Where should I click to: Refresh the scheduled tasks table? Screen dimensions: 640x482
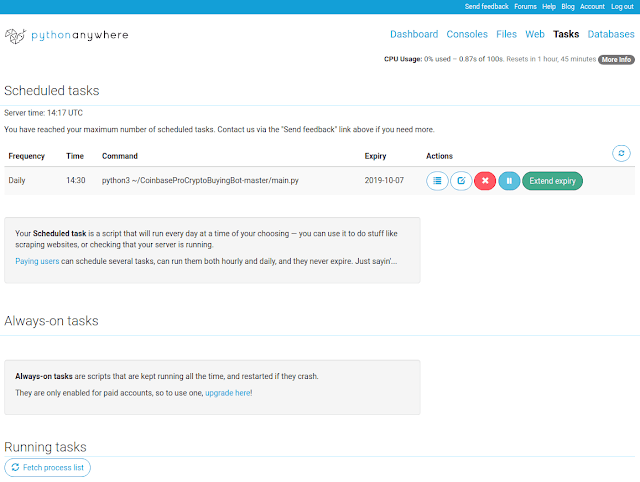click(621, 153)
